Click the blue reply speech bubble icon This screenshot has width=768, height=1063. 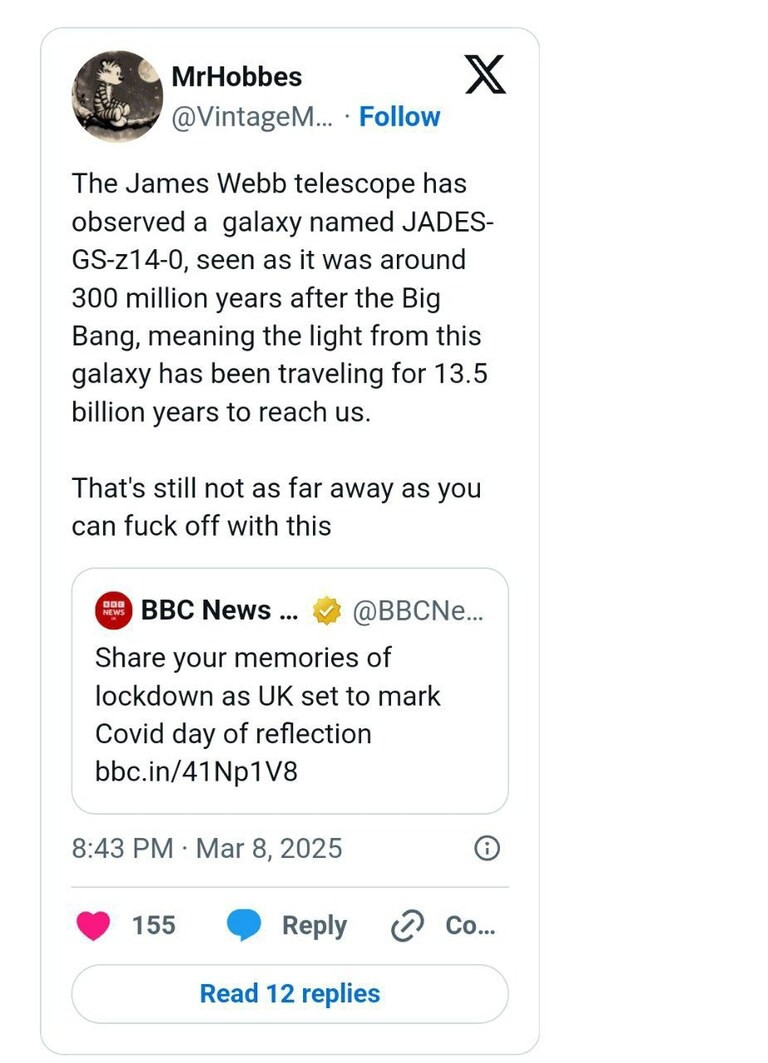pos(244,926)
